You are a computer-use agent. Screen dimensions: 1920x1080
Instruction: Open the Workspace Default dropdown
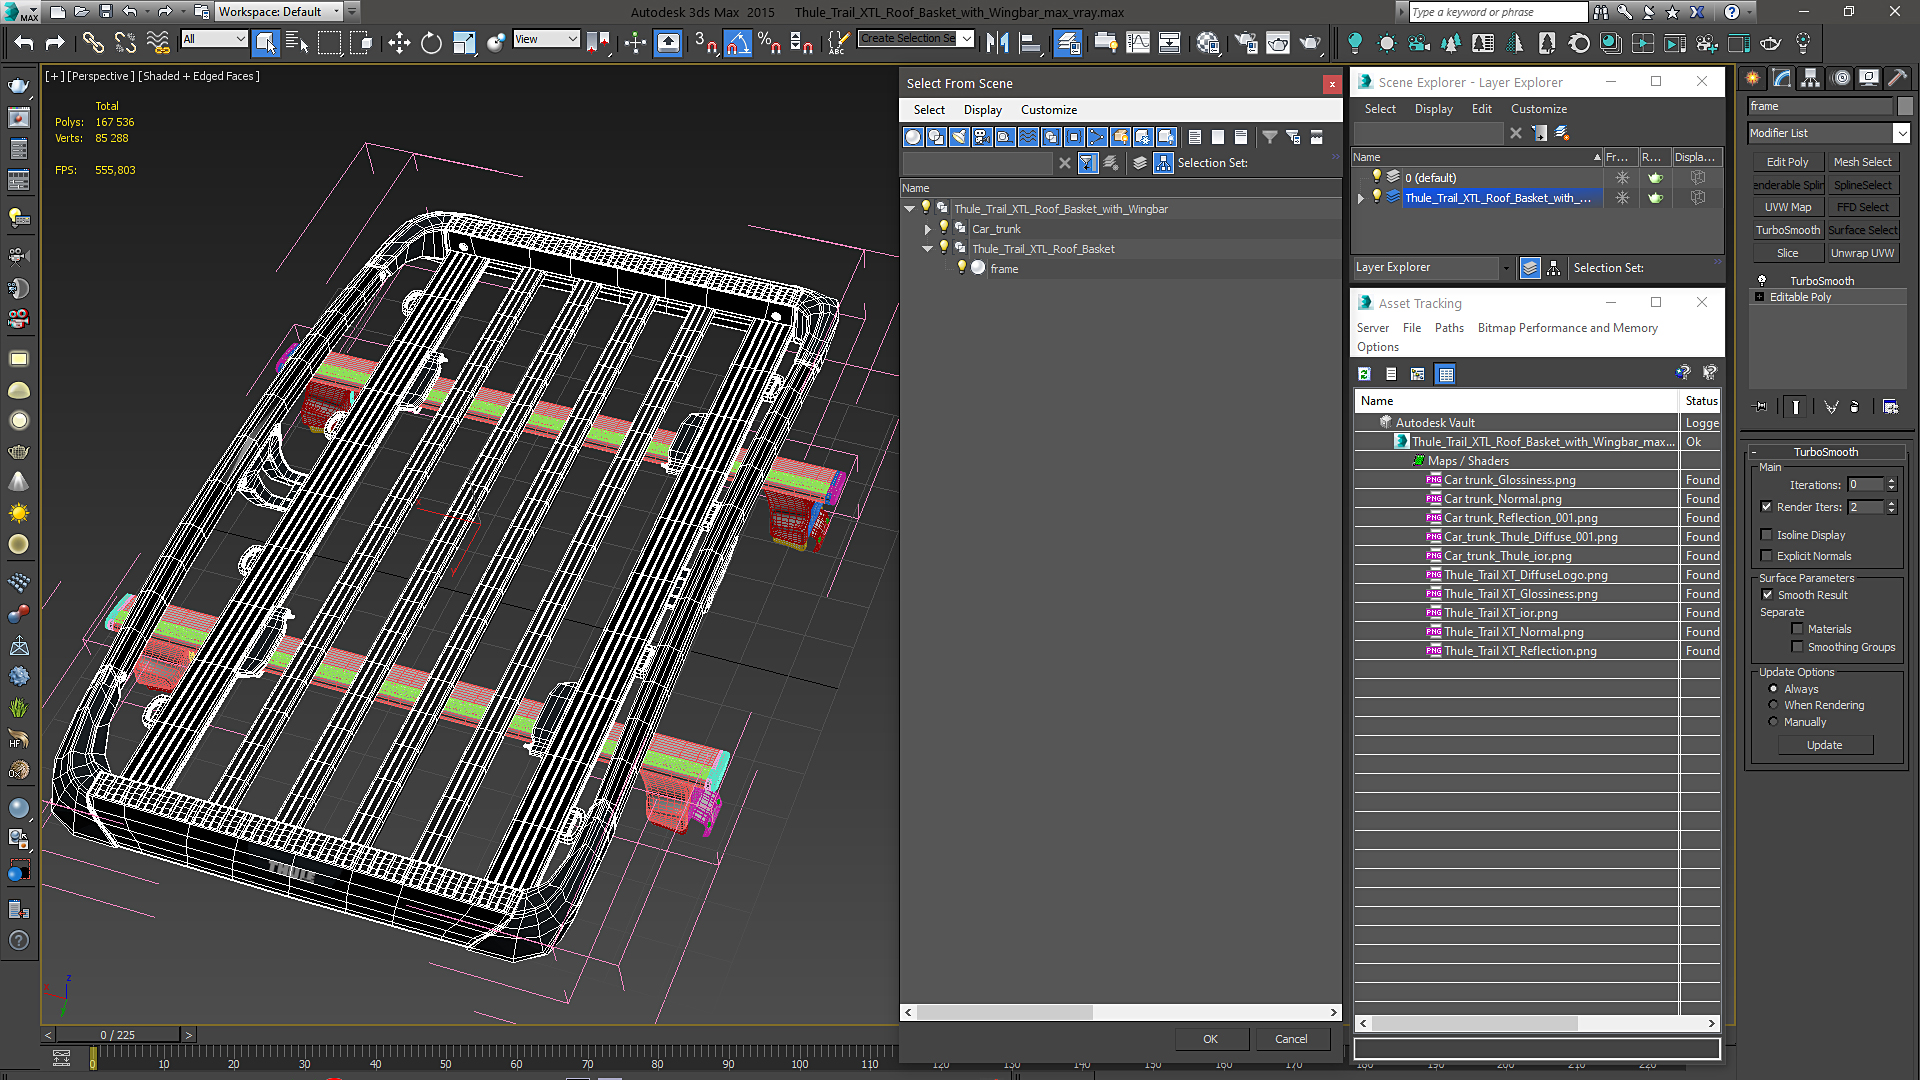pos(278,12)
